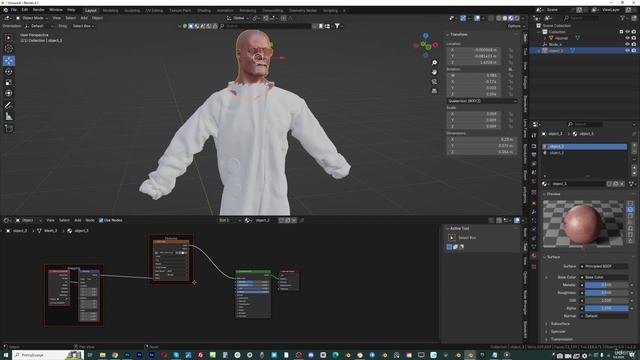640x360 pixels.
Task: Click the outliner filter funnel icon
Action: tap(622, 18)
